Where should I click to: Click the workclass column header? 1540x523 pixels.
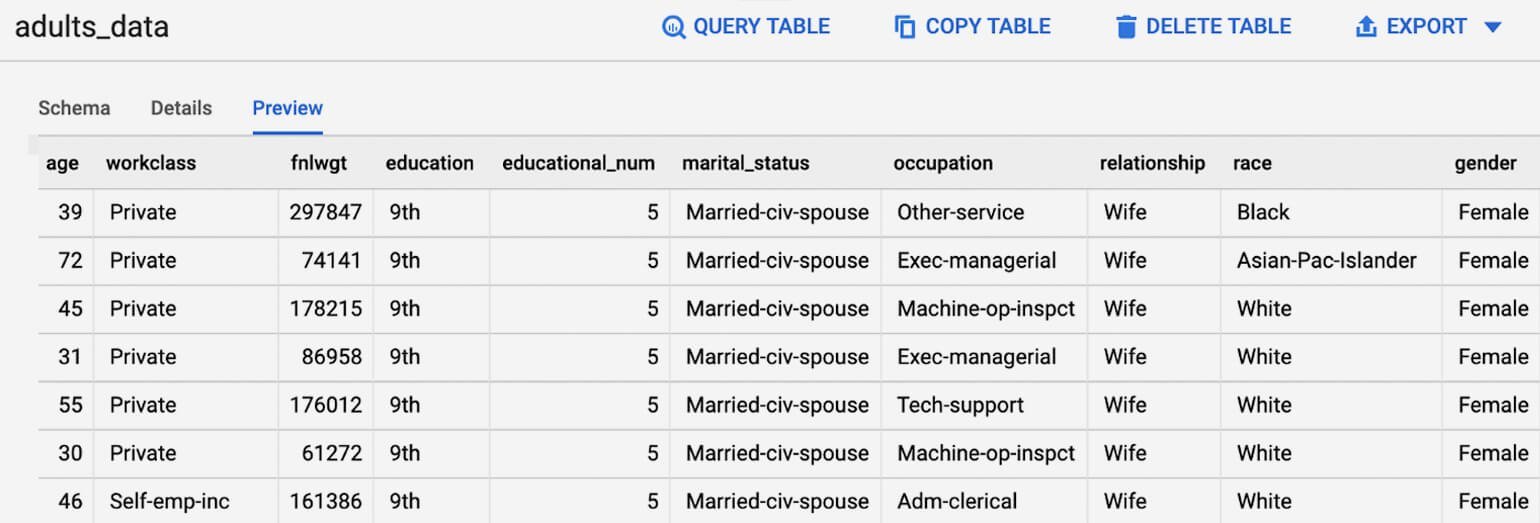point(151,163)
